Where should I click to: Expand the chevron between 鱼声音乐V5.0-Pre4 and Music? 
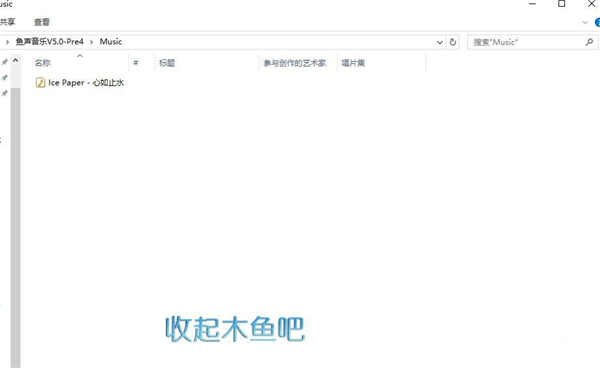coord(91,42)
